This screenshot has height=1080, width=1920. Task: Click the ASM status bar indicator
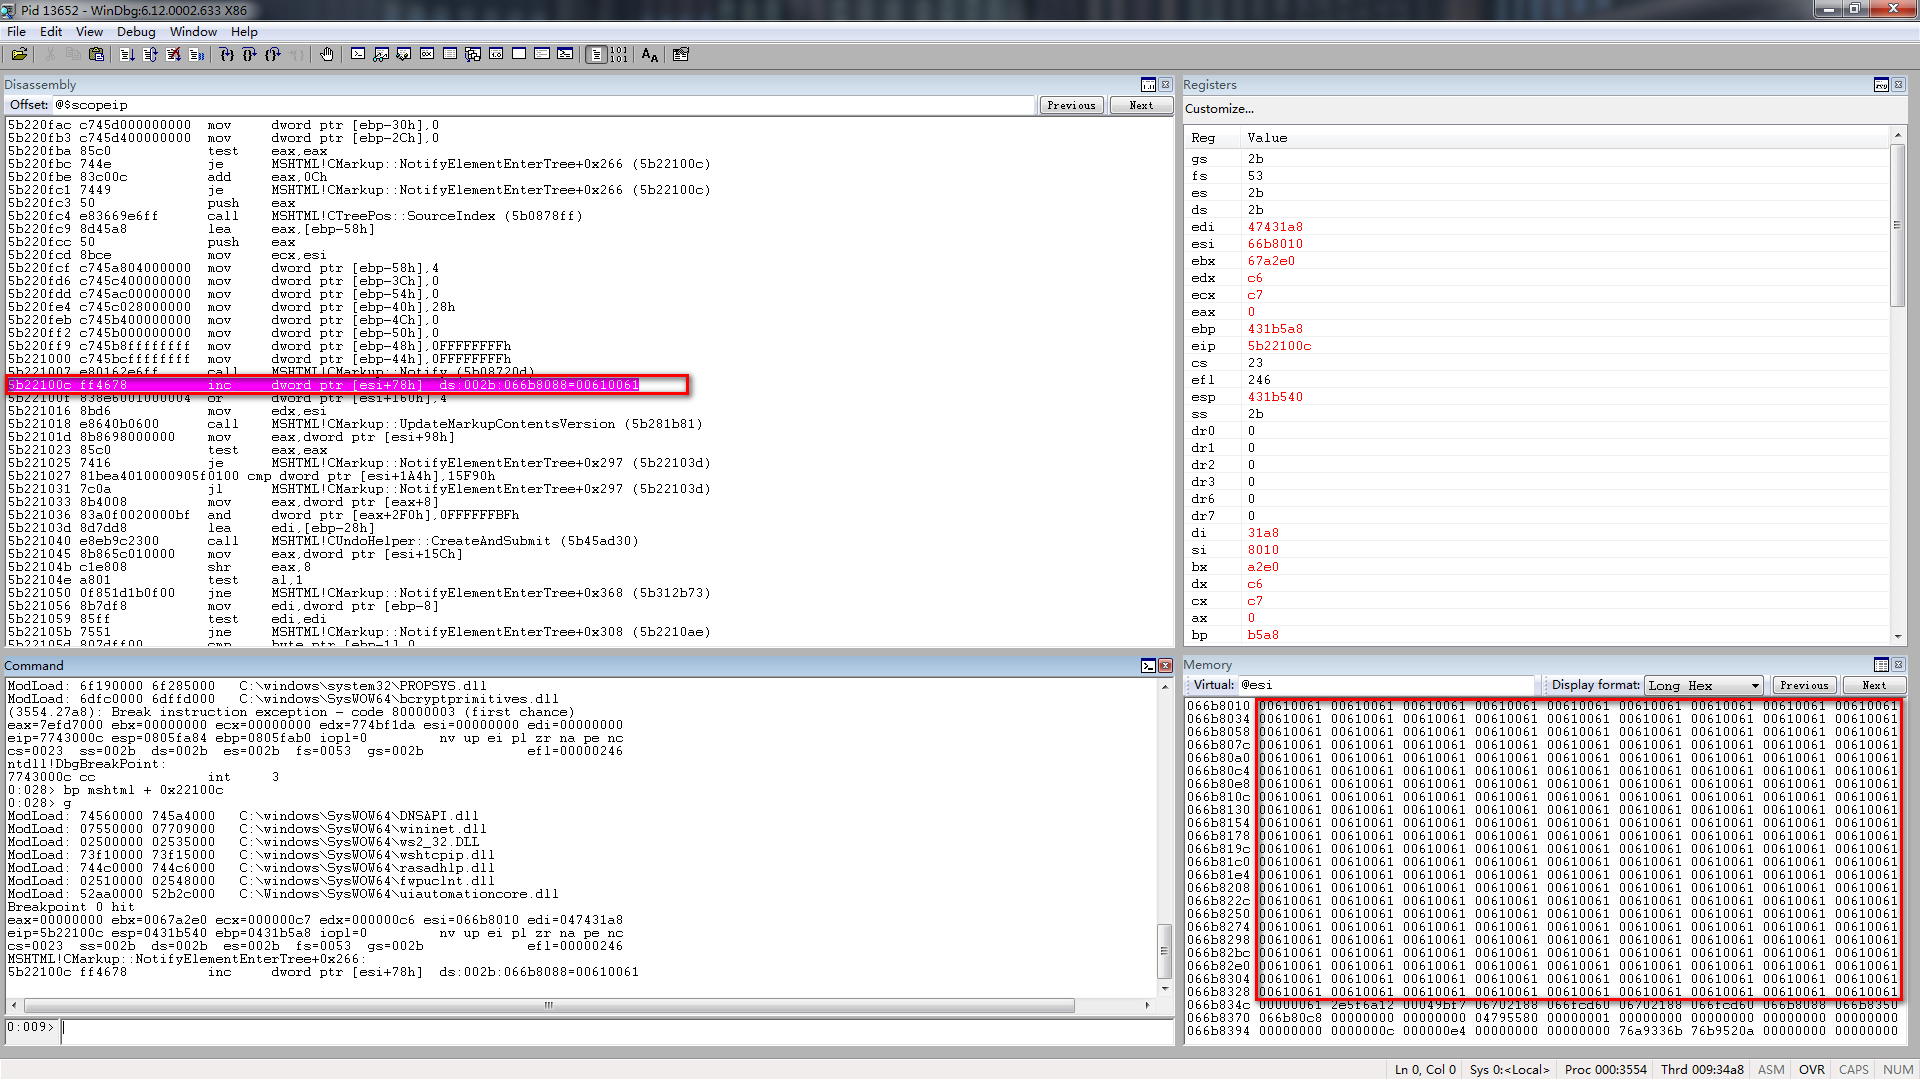pos(1771,1069)
